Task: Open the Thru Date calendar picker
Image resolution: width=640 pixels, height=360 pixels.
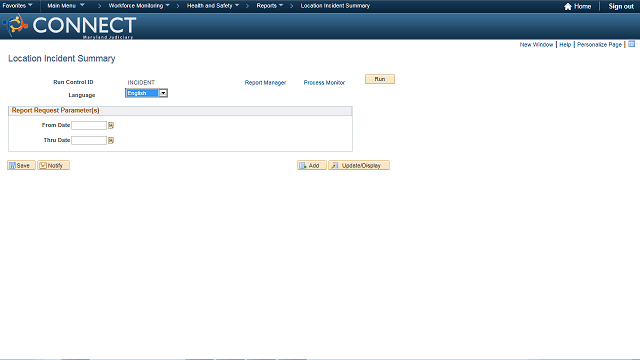Action: click(111, 140)
